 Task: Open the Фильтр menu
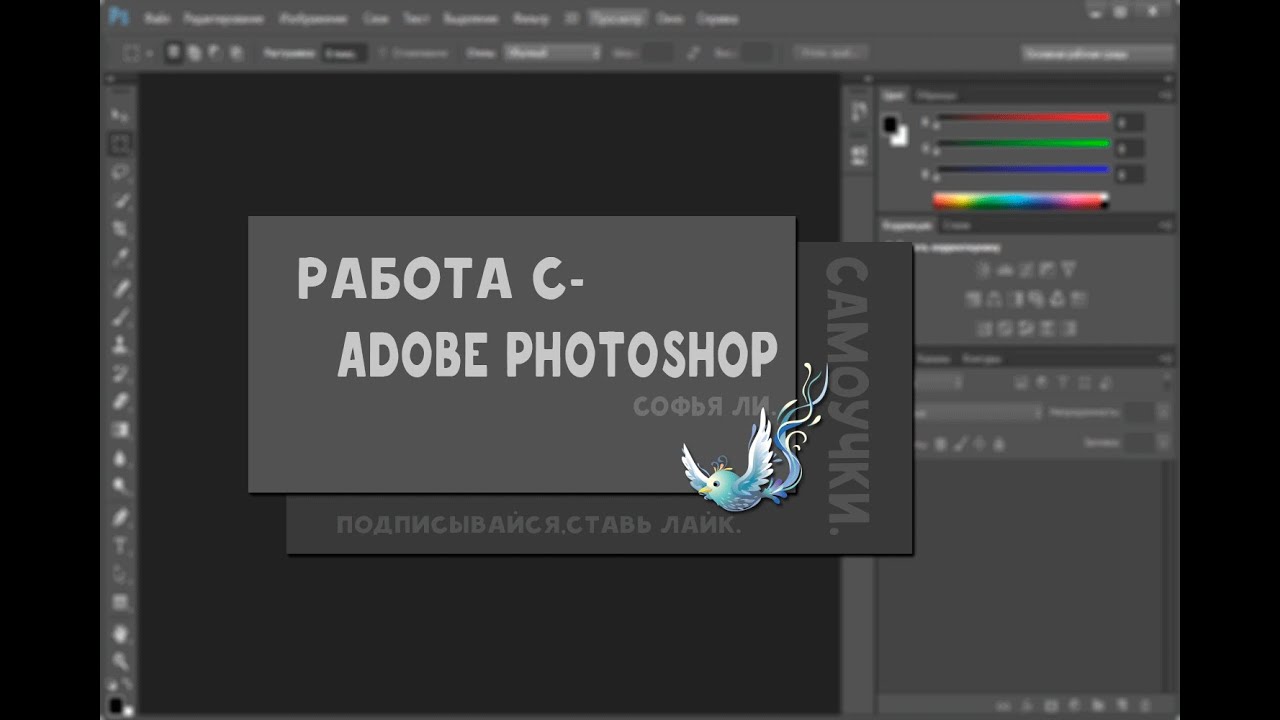[529, 18]
